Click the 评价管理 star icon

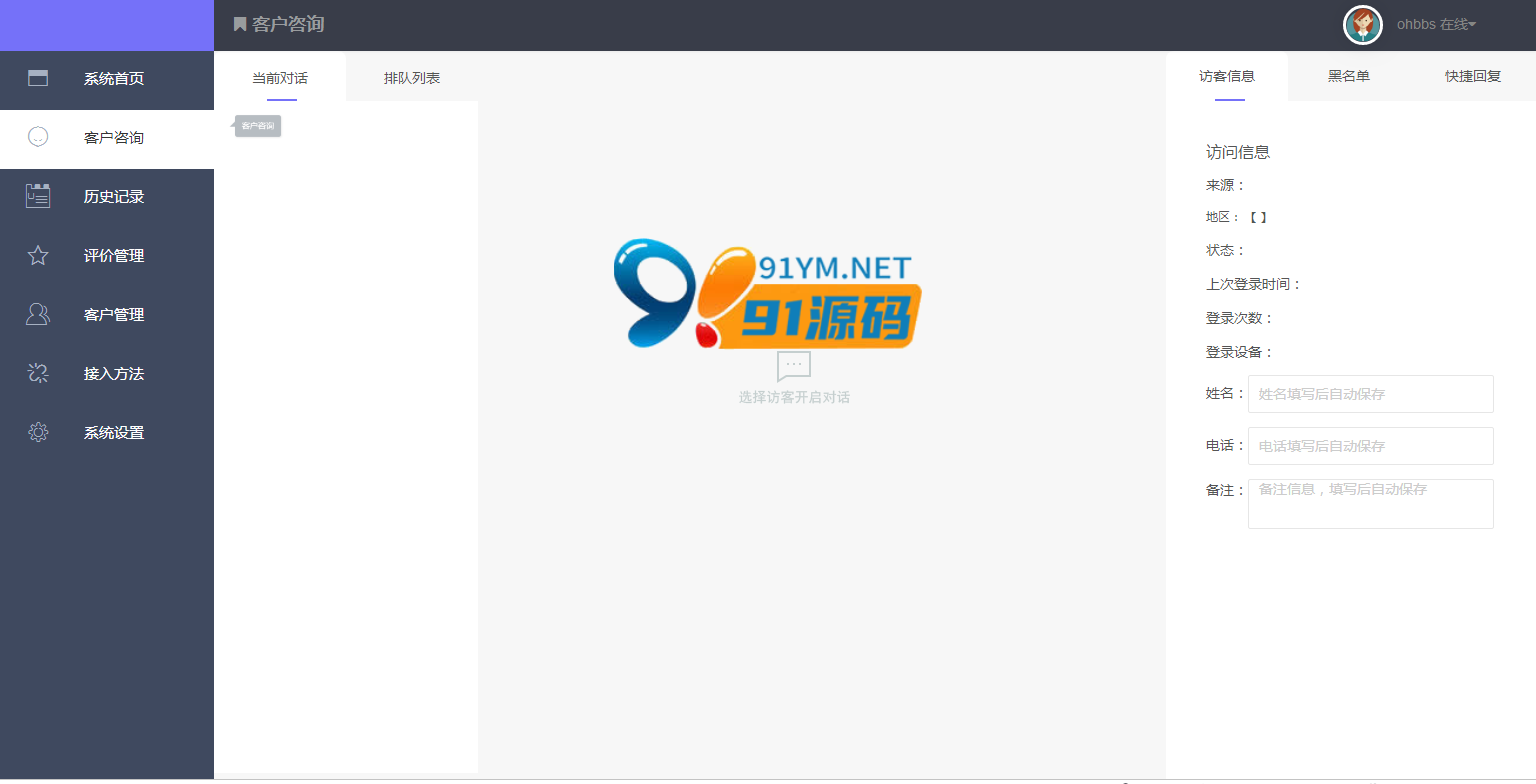pyautogui.click(x=38, y=255)
